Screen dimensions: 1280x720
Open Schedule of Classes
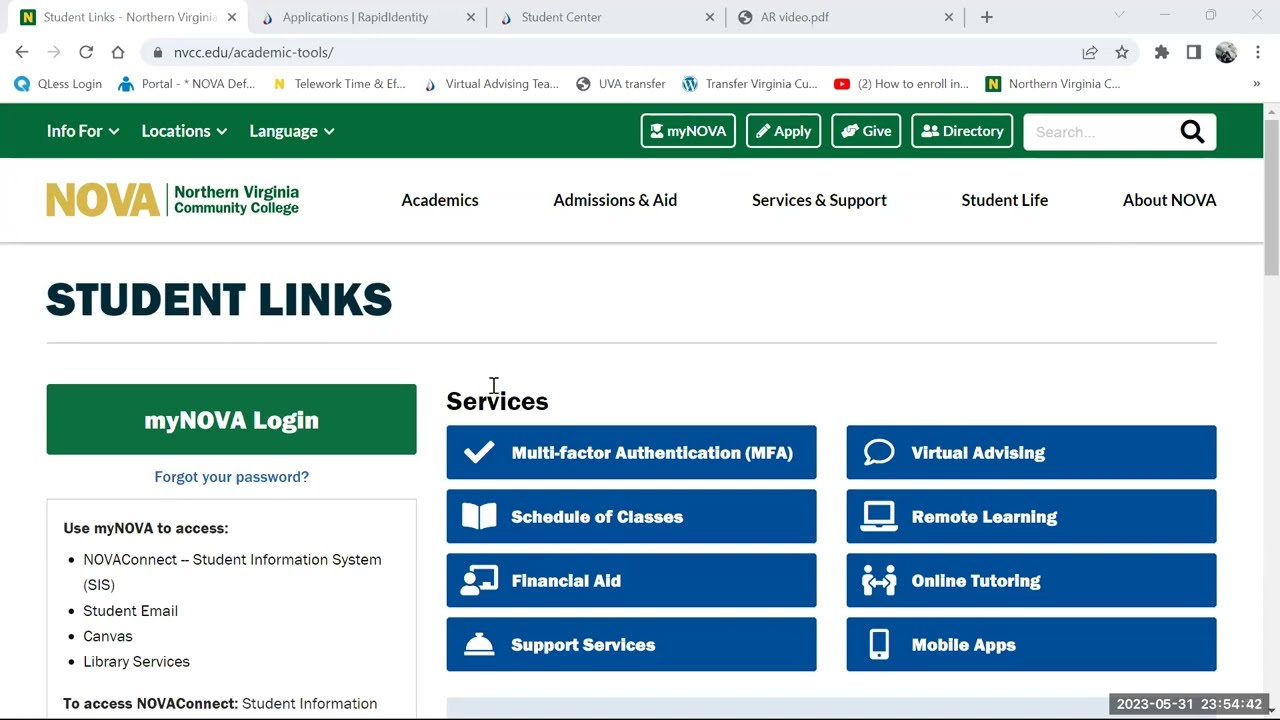tap(631, 516)
